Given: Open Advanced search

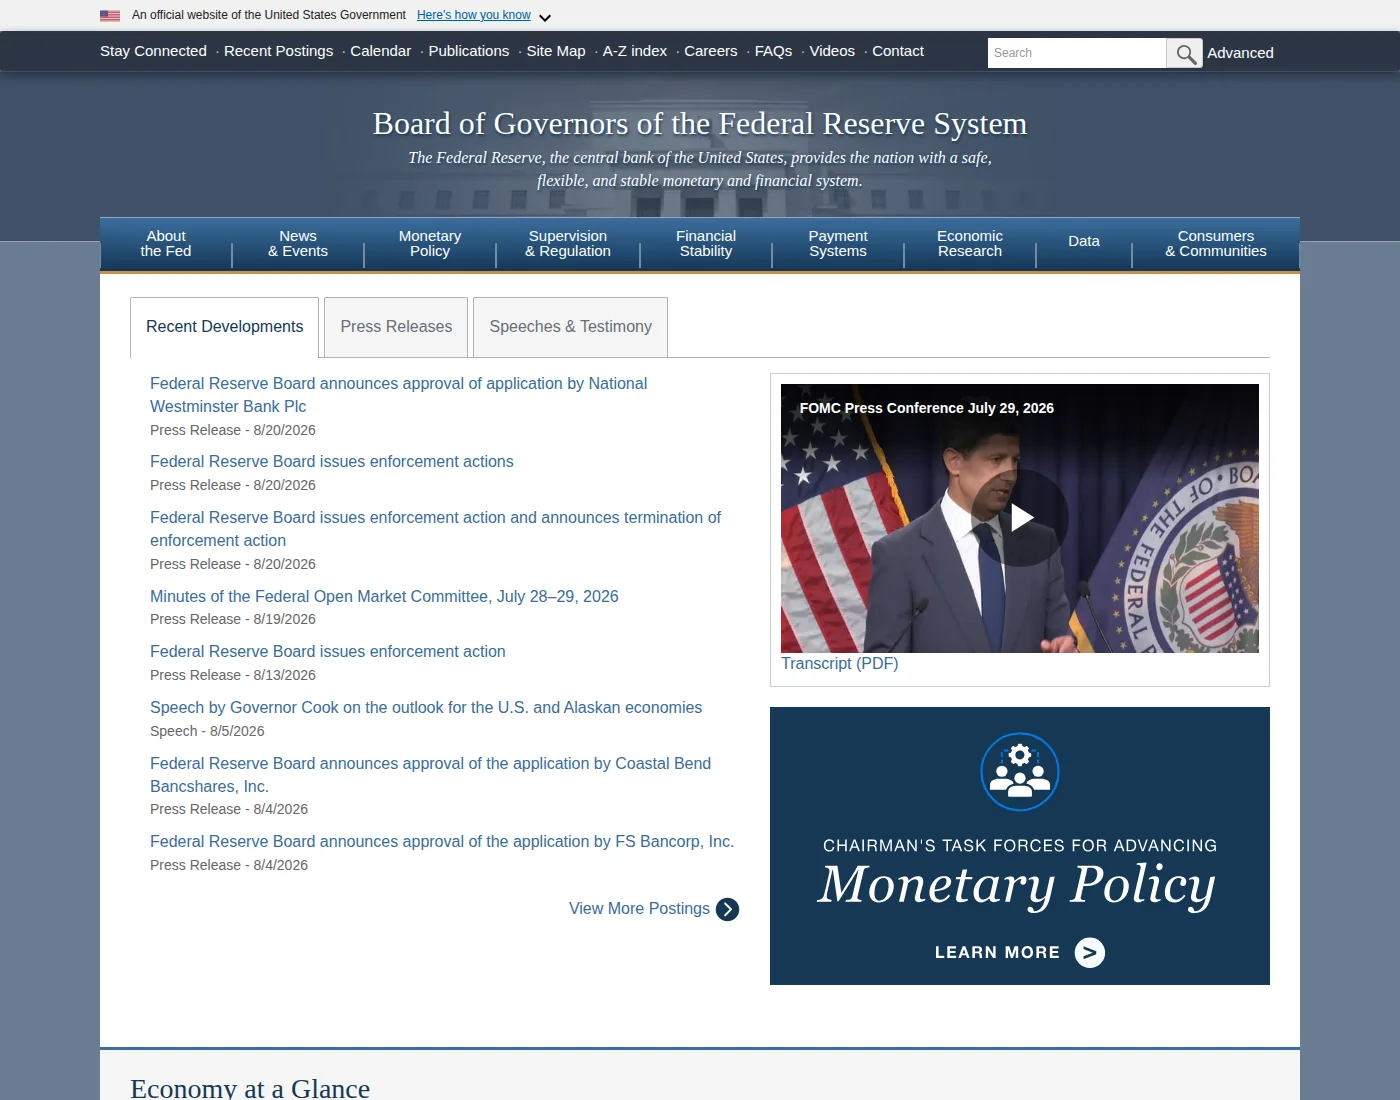Looking at the screenshot, I should pyautogui.click(x=1240, y=53).
